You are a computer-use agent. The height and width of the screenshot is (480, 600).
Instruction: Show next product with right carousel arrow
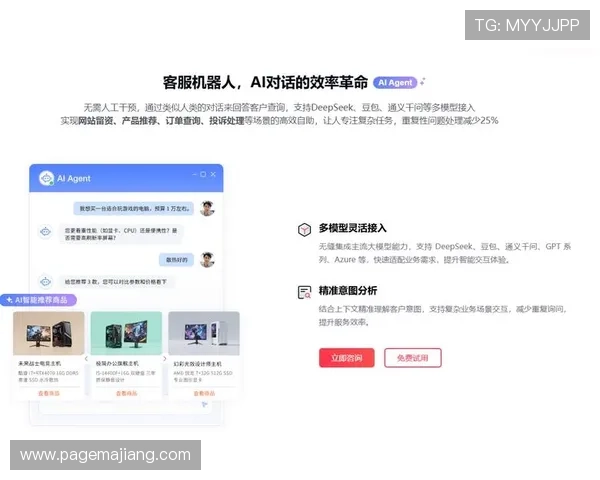165,359
